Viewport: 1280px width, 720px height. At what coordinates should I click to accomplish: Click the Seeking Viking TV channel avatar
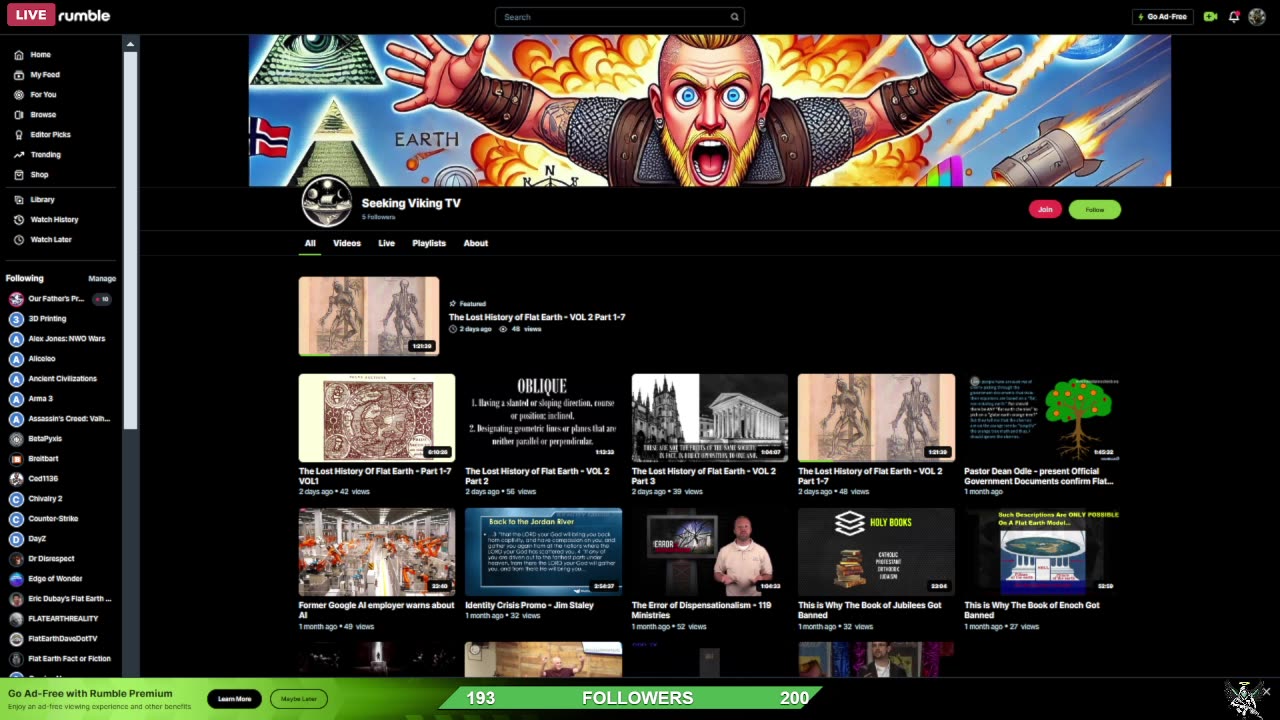(327, 202)
